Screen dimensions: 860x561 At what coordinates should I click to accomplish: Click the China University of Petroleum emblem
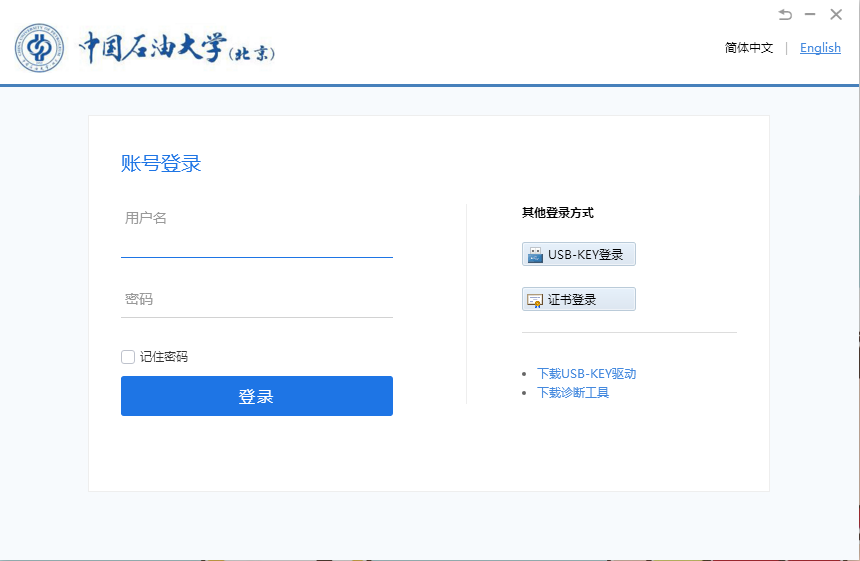[x=39, y=47]
